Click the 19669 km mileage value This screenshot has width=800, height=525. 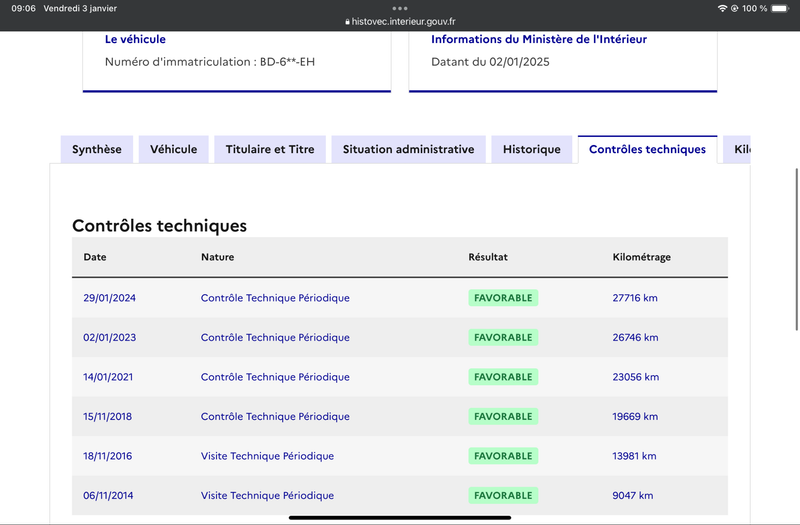click(635, 416)
